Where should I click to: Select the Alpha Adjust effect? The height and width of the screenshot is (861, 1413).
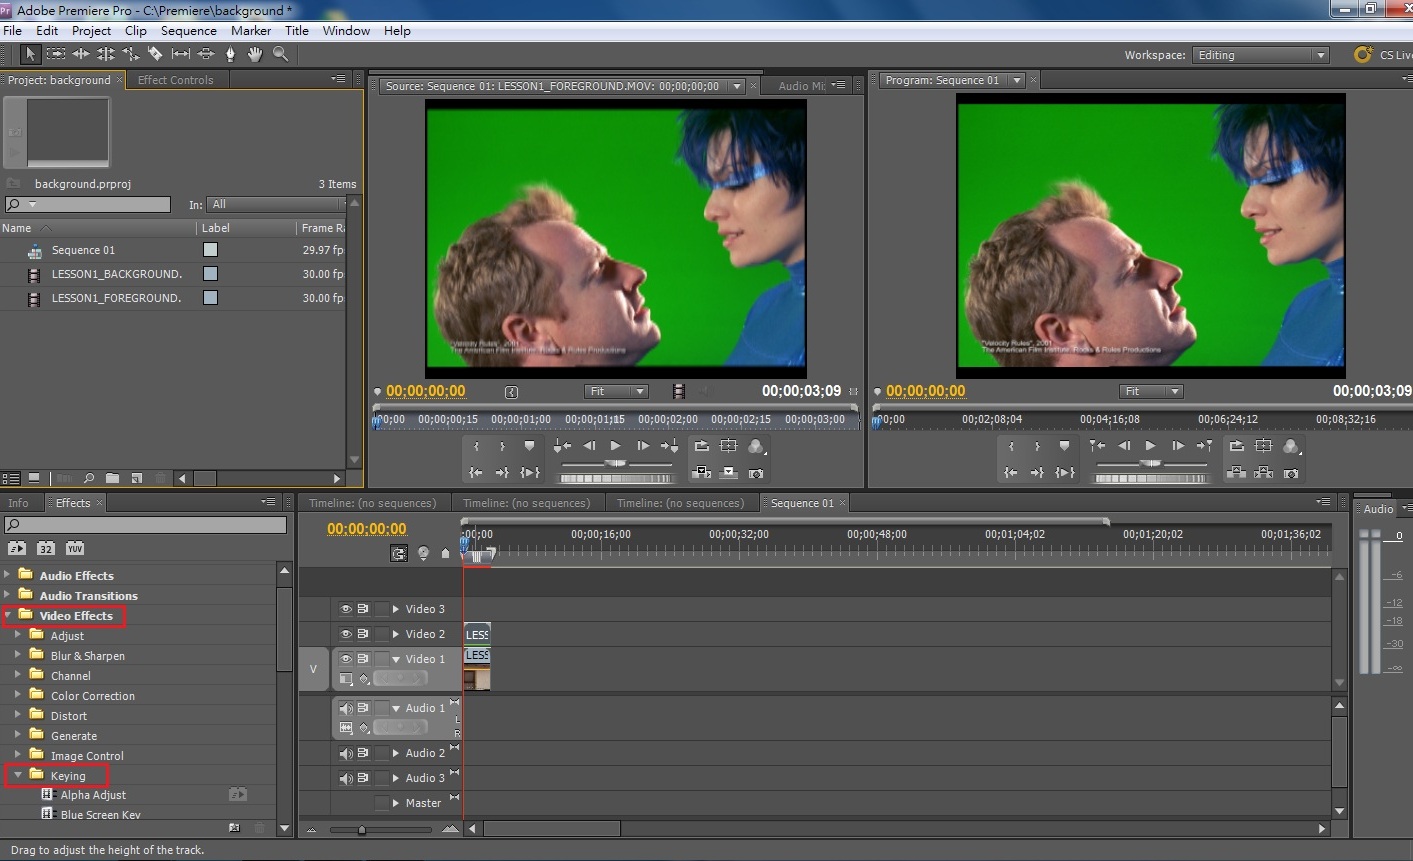[93, 795]
